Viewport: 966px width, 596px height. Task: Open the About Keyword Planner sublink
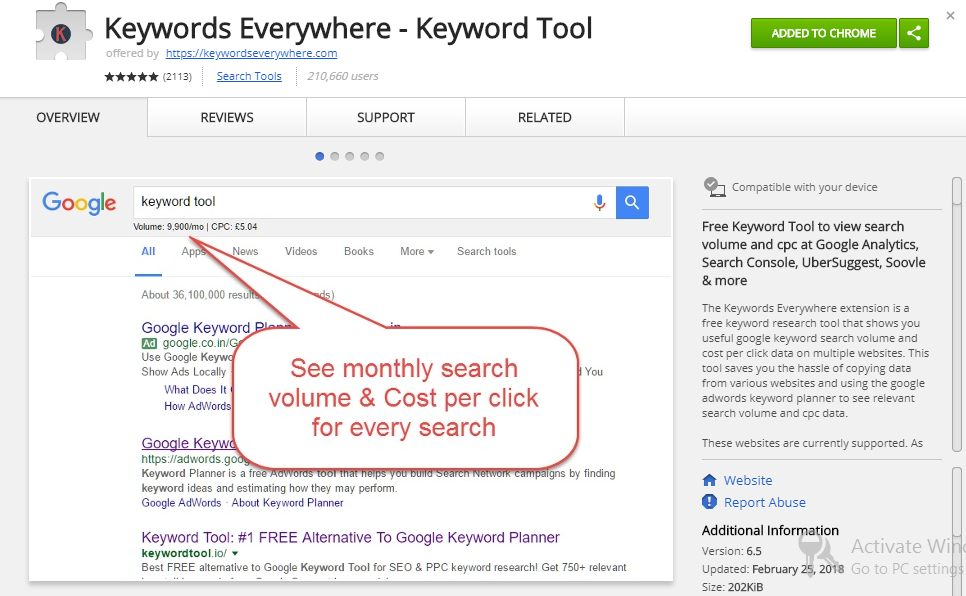tap(288, 503)
